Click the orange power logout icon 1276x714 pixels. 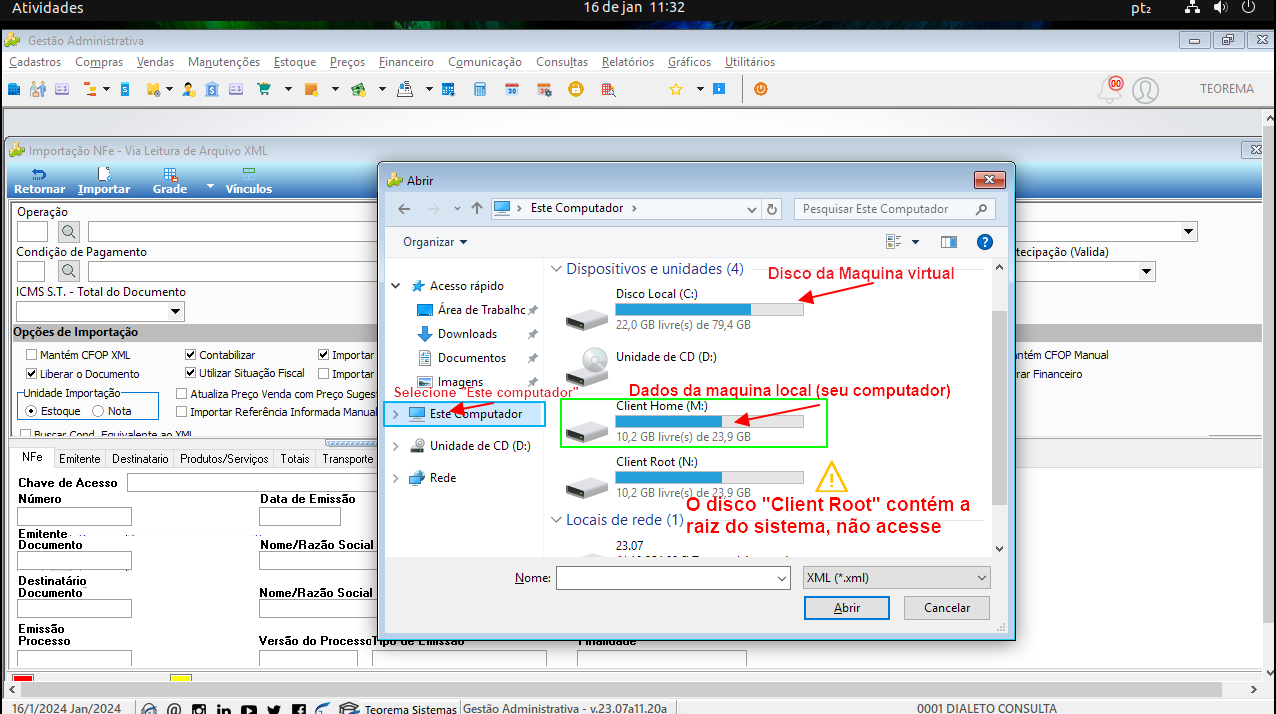(760, 89)
